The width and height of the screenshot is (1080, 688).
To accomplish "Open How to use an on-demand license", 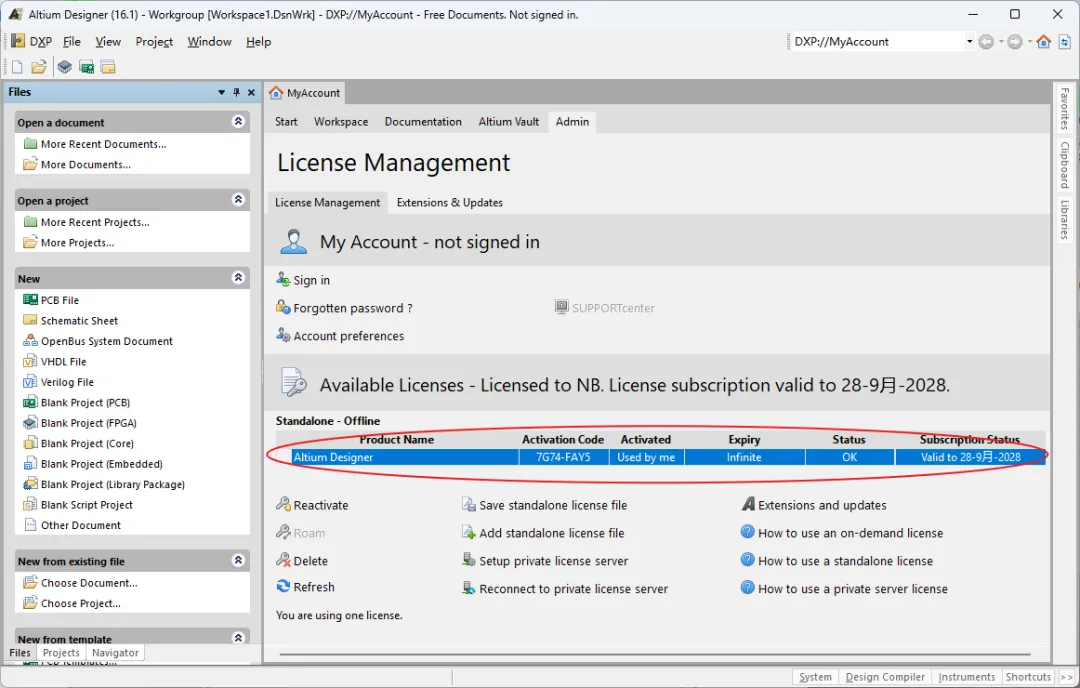I will (x=851, y=533).
